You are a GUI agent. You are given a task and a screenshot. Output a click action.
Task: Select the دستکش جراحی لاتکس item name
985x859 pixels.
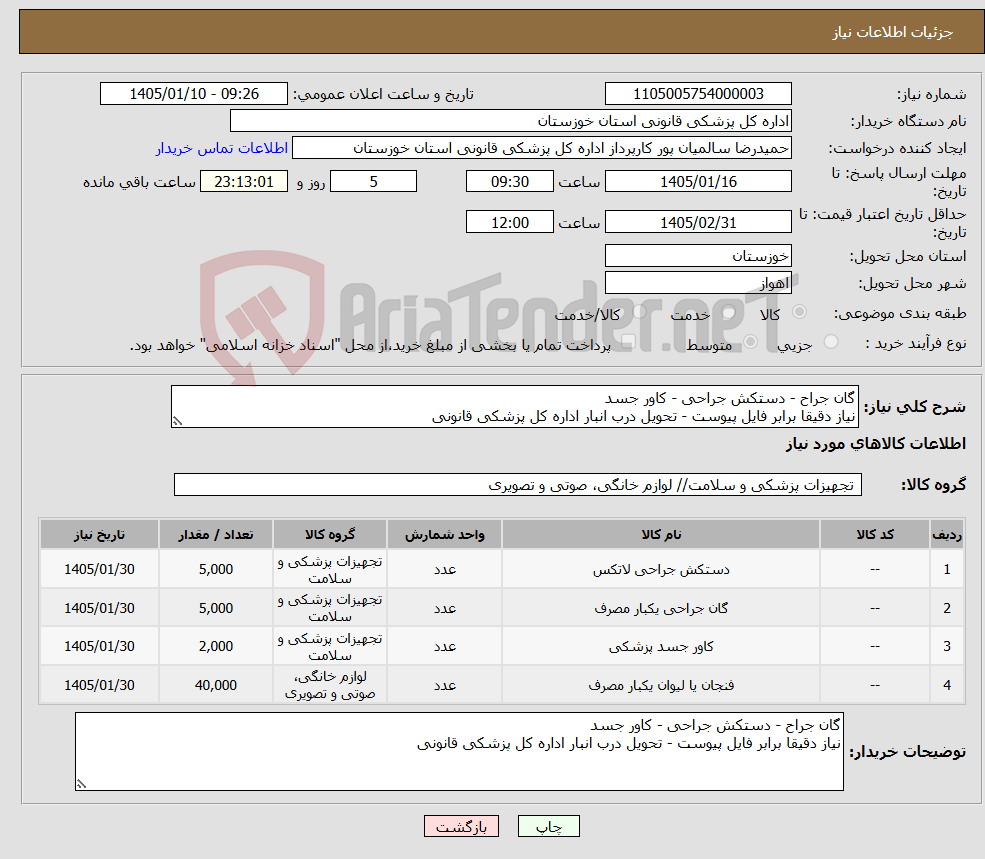tap(661, 569)
